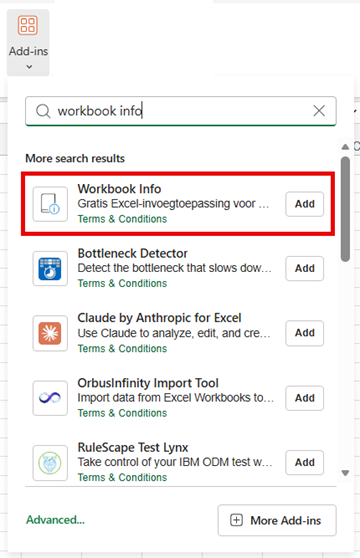Click the results list scroll up arrow
This screenshot has height=558, width=360.
coord(345,147)
